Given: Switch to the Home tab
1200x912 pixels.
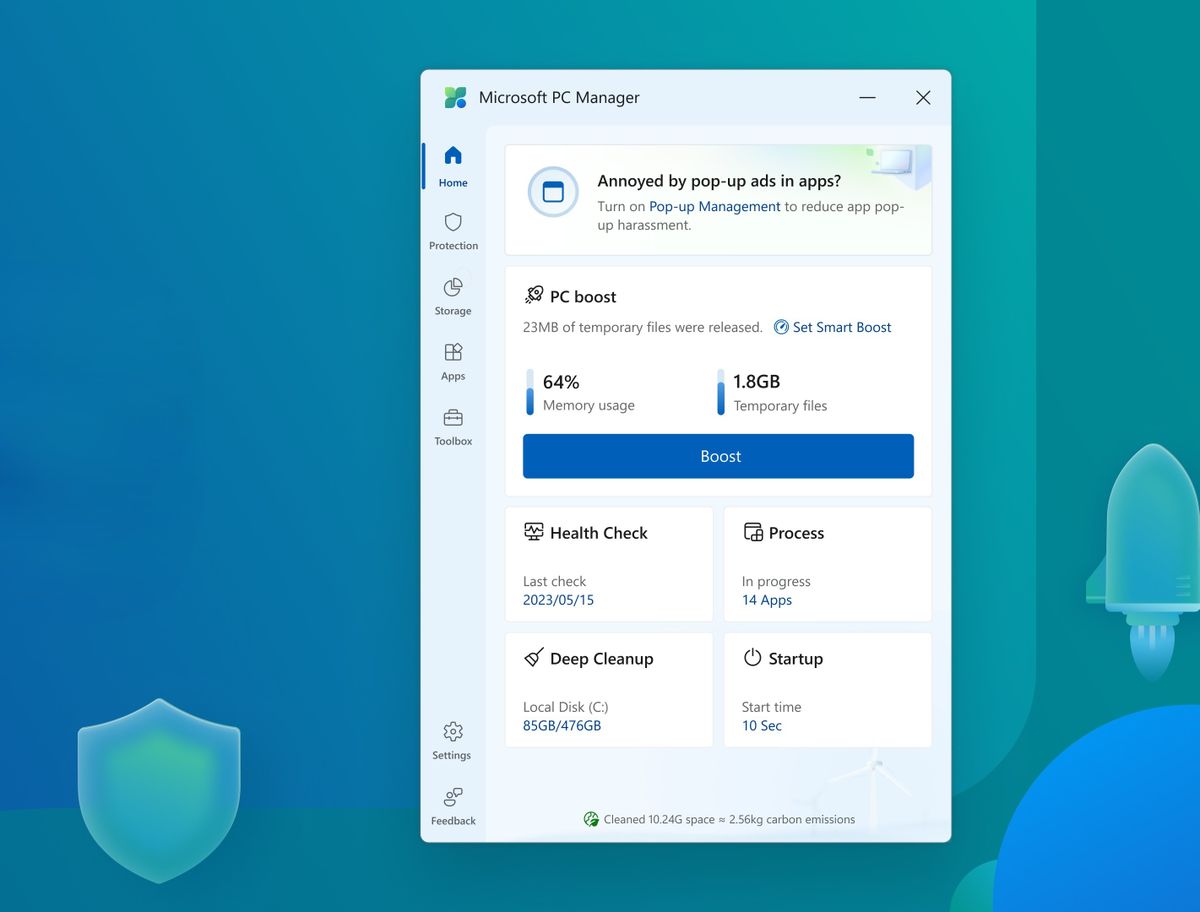Looking at the screenshot, I should 453,166.
